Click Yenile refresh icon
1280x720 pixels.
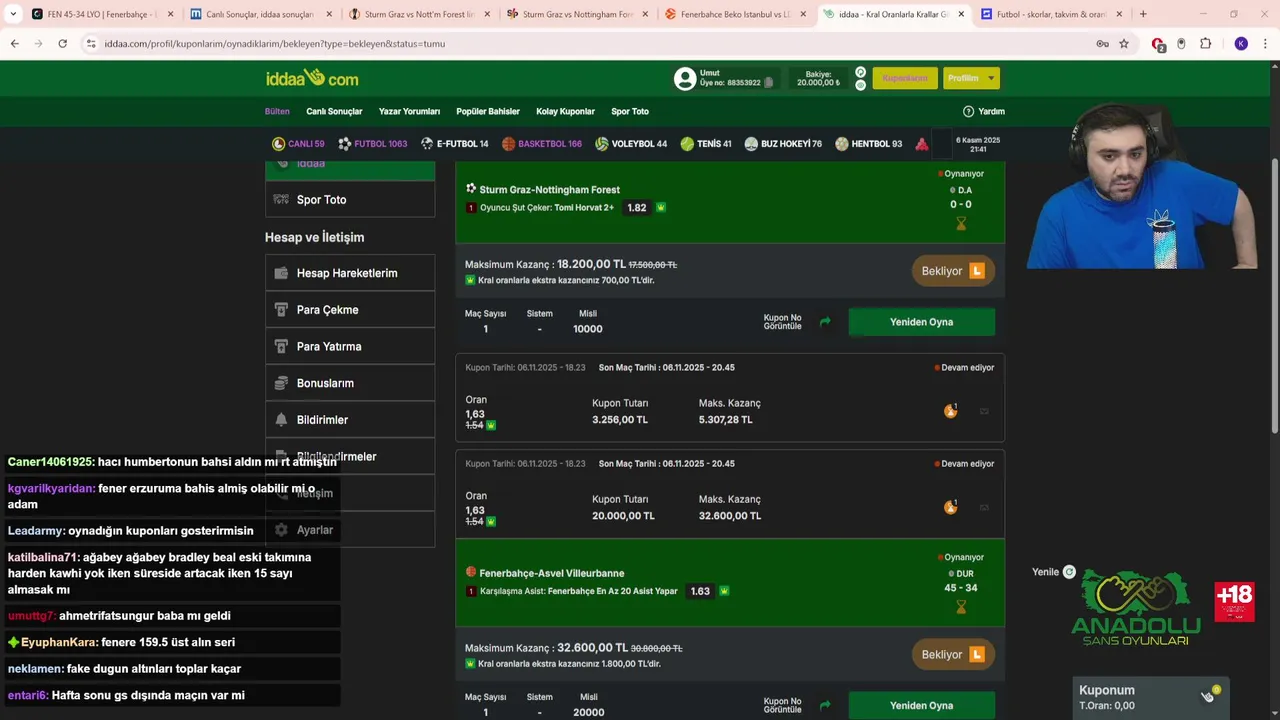coord(1069,572)
